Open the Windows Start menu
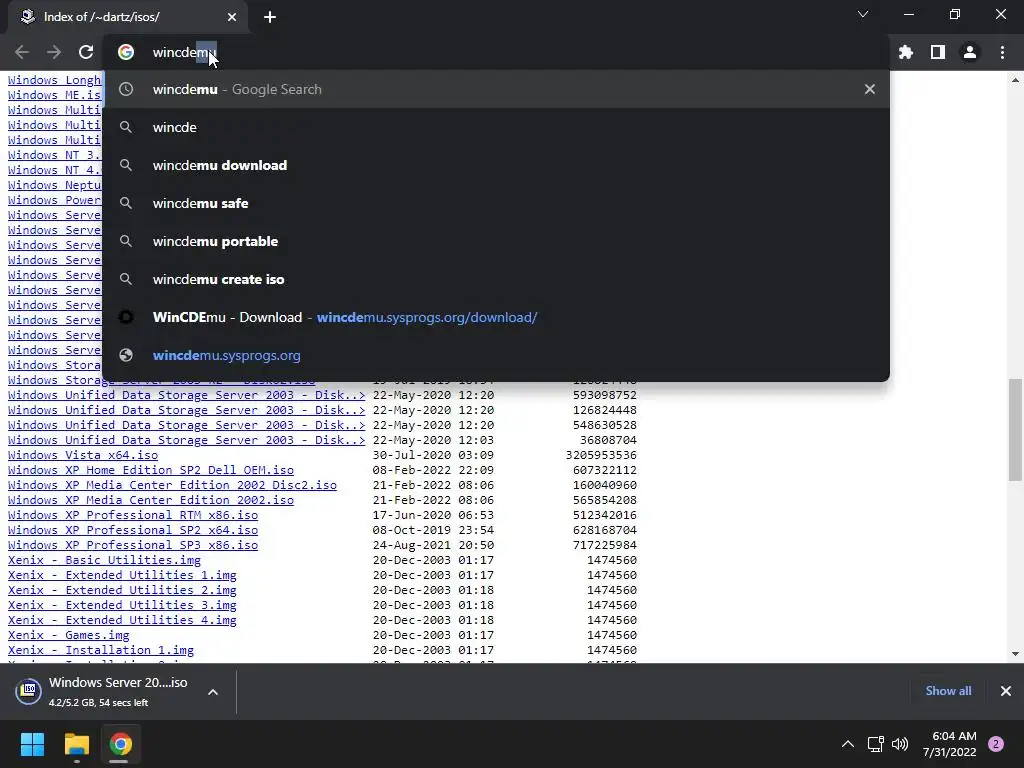The width and height of the screenshot is (1024, 768). click(x=32, y=744)
